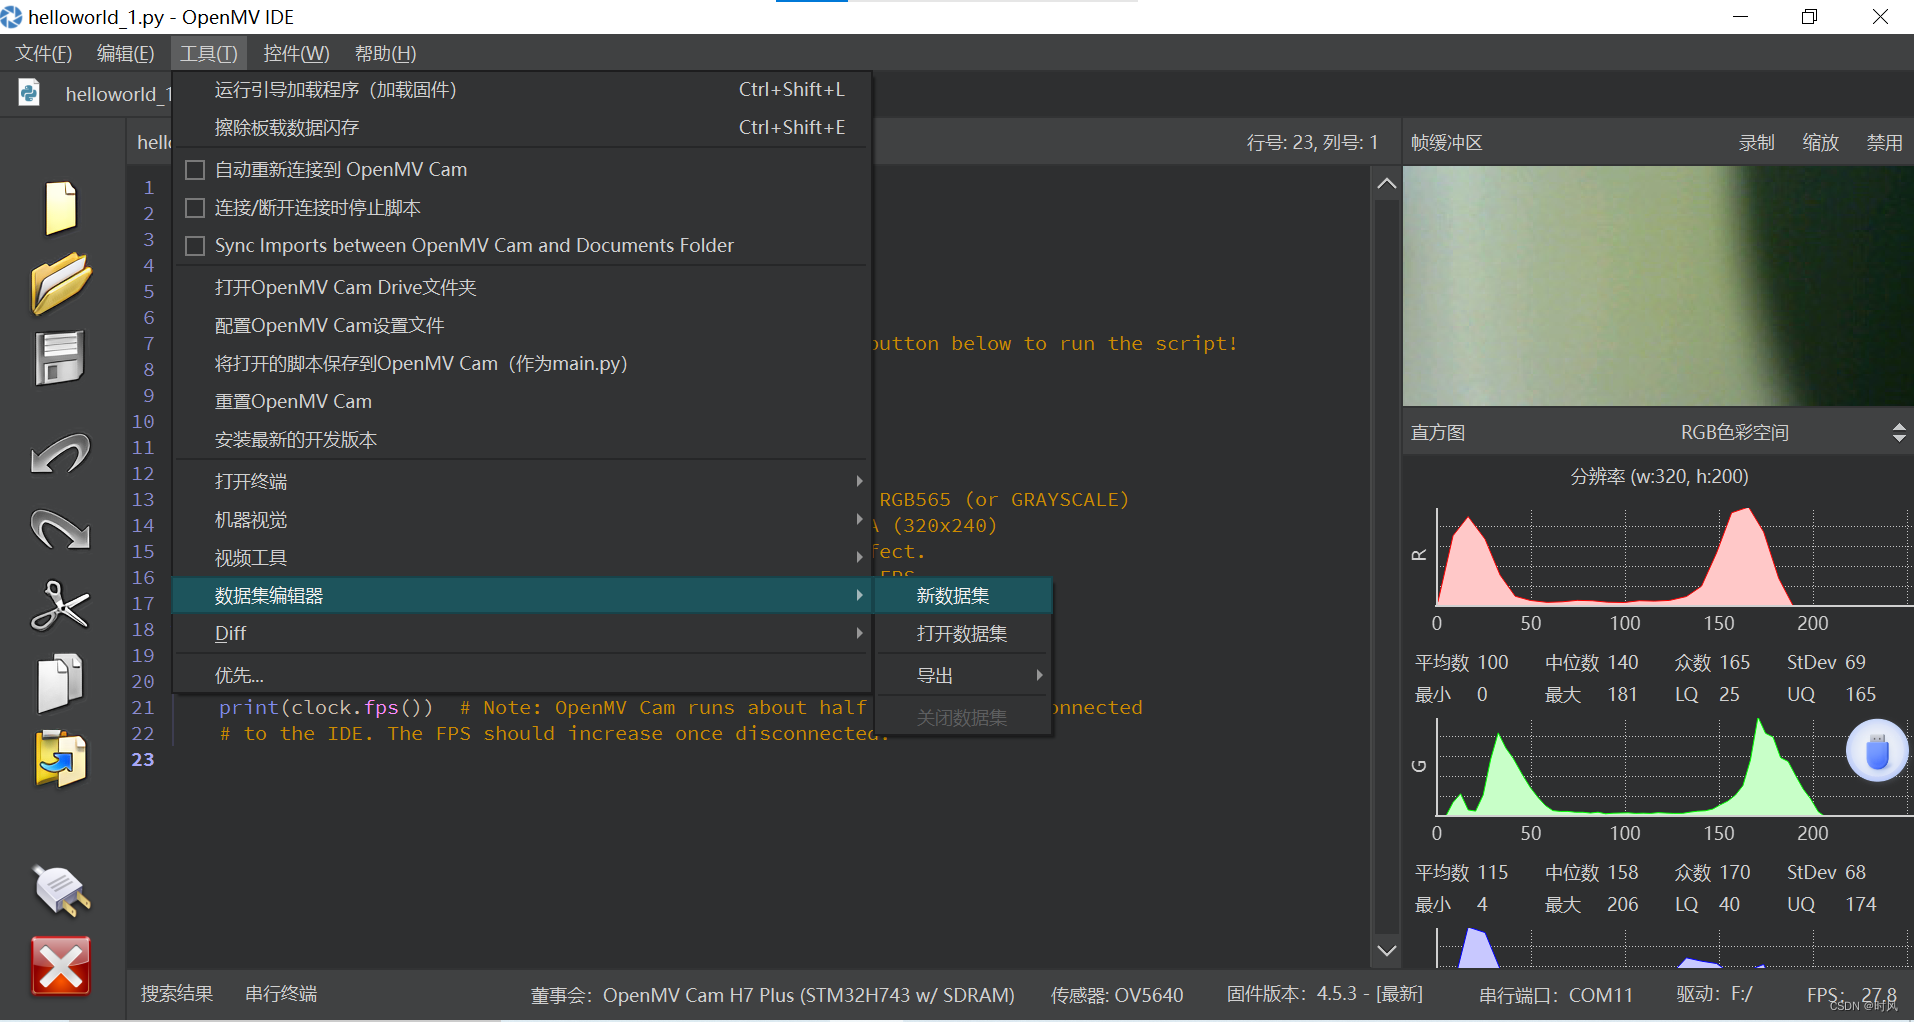This screenshot has height=1022, width=1914.
Task: Open the OpenMV Cam Drive folder entry
Action: (521, 288)
